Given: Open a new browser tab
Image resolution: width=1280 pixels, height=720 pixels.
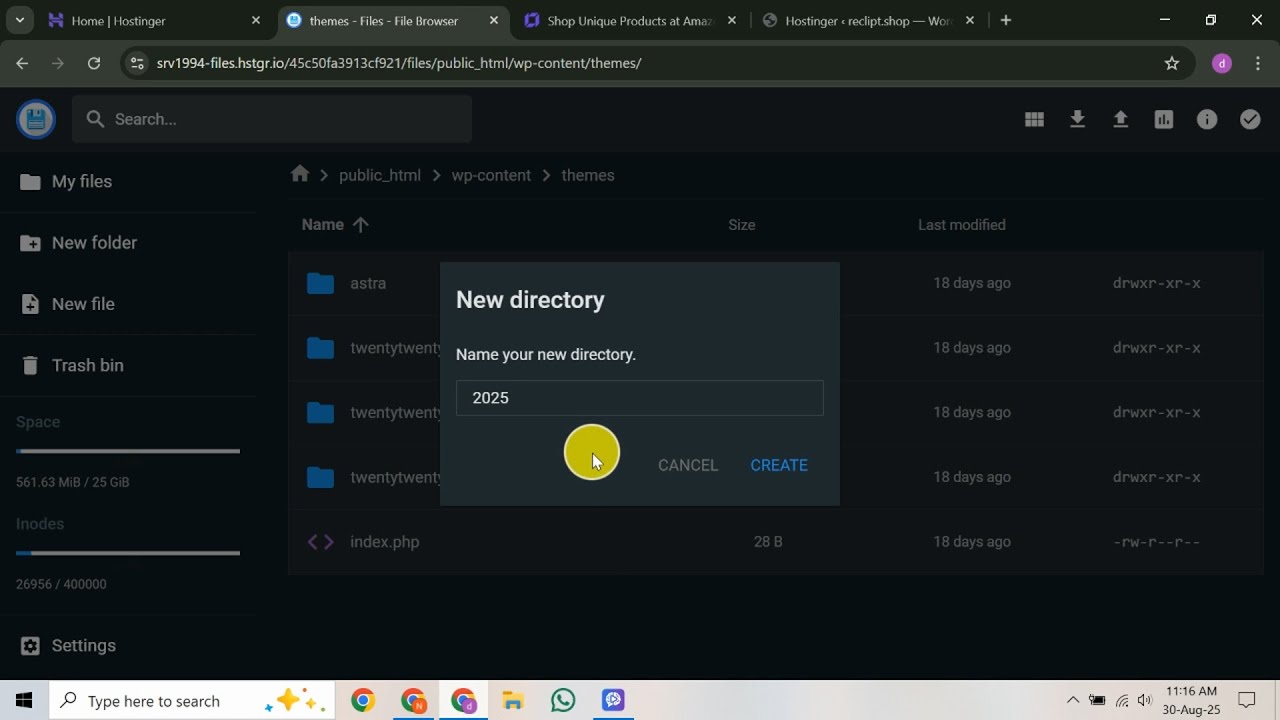Looking at the screenshot, I should pos(1006,20).
